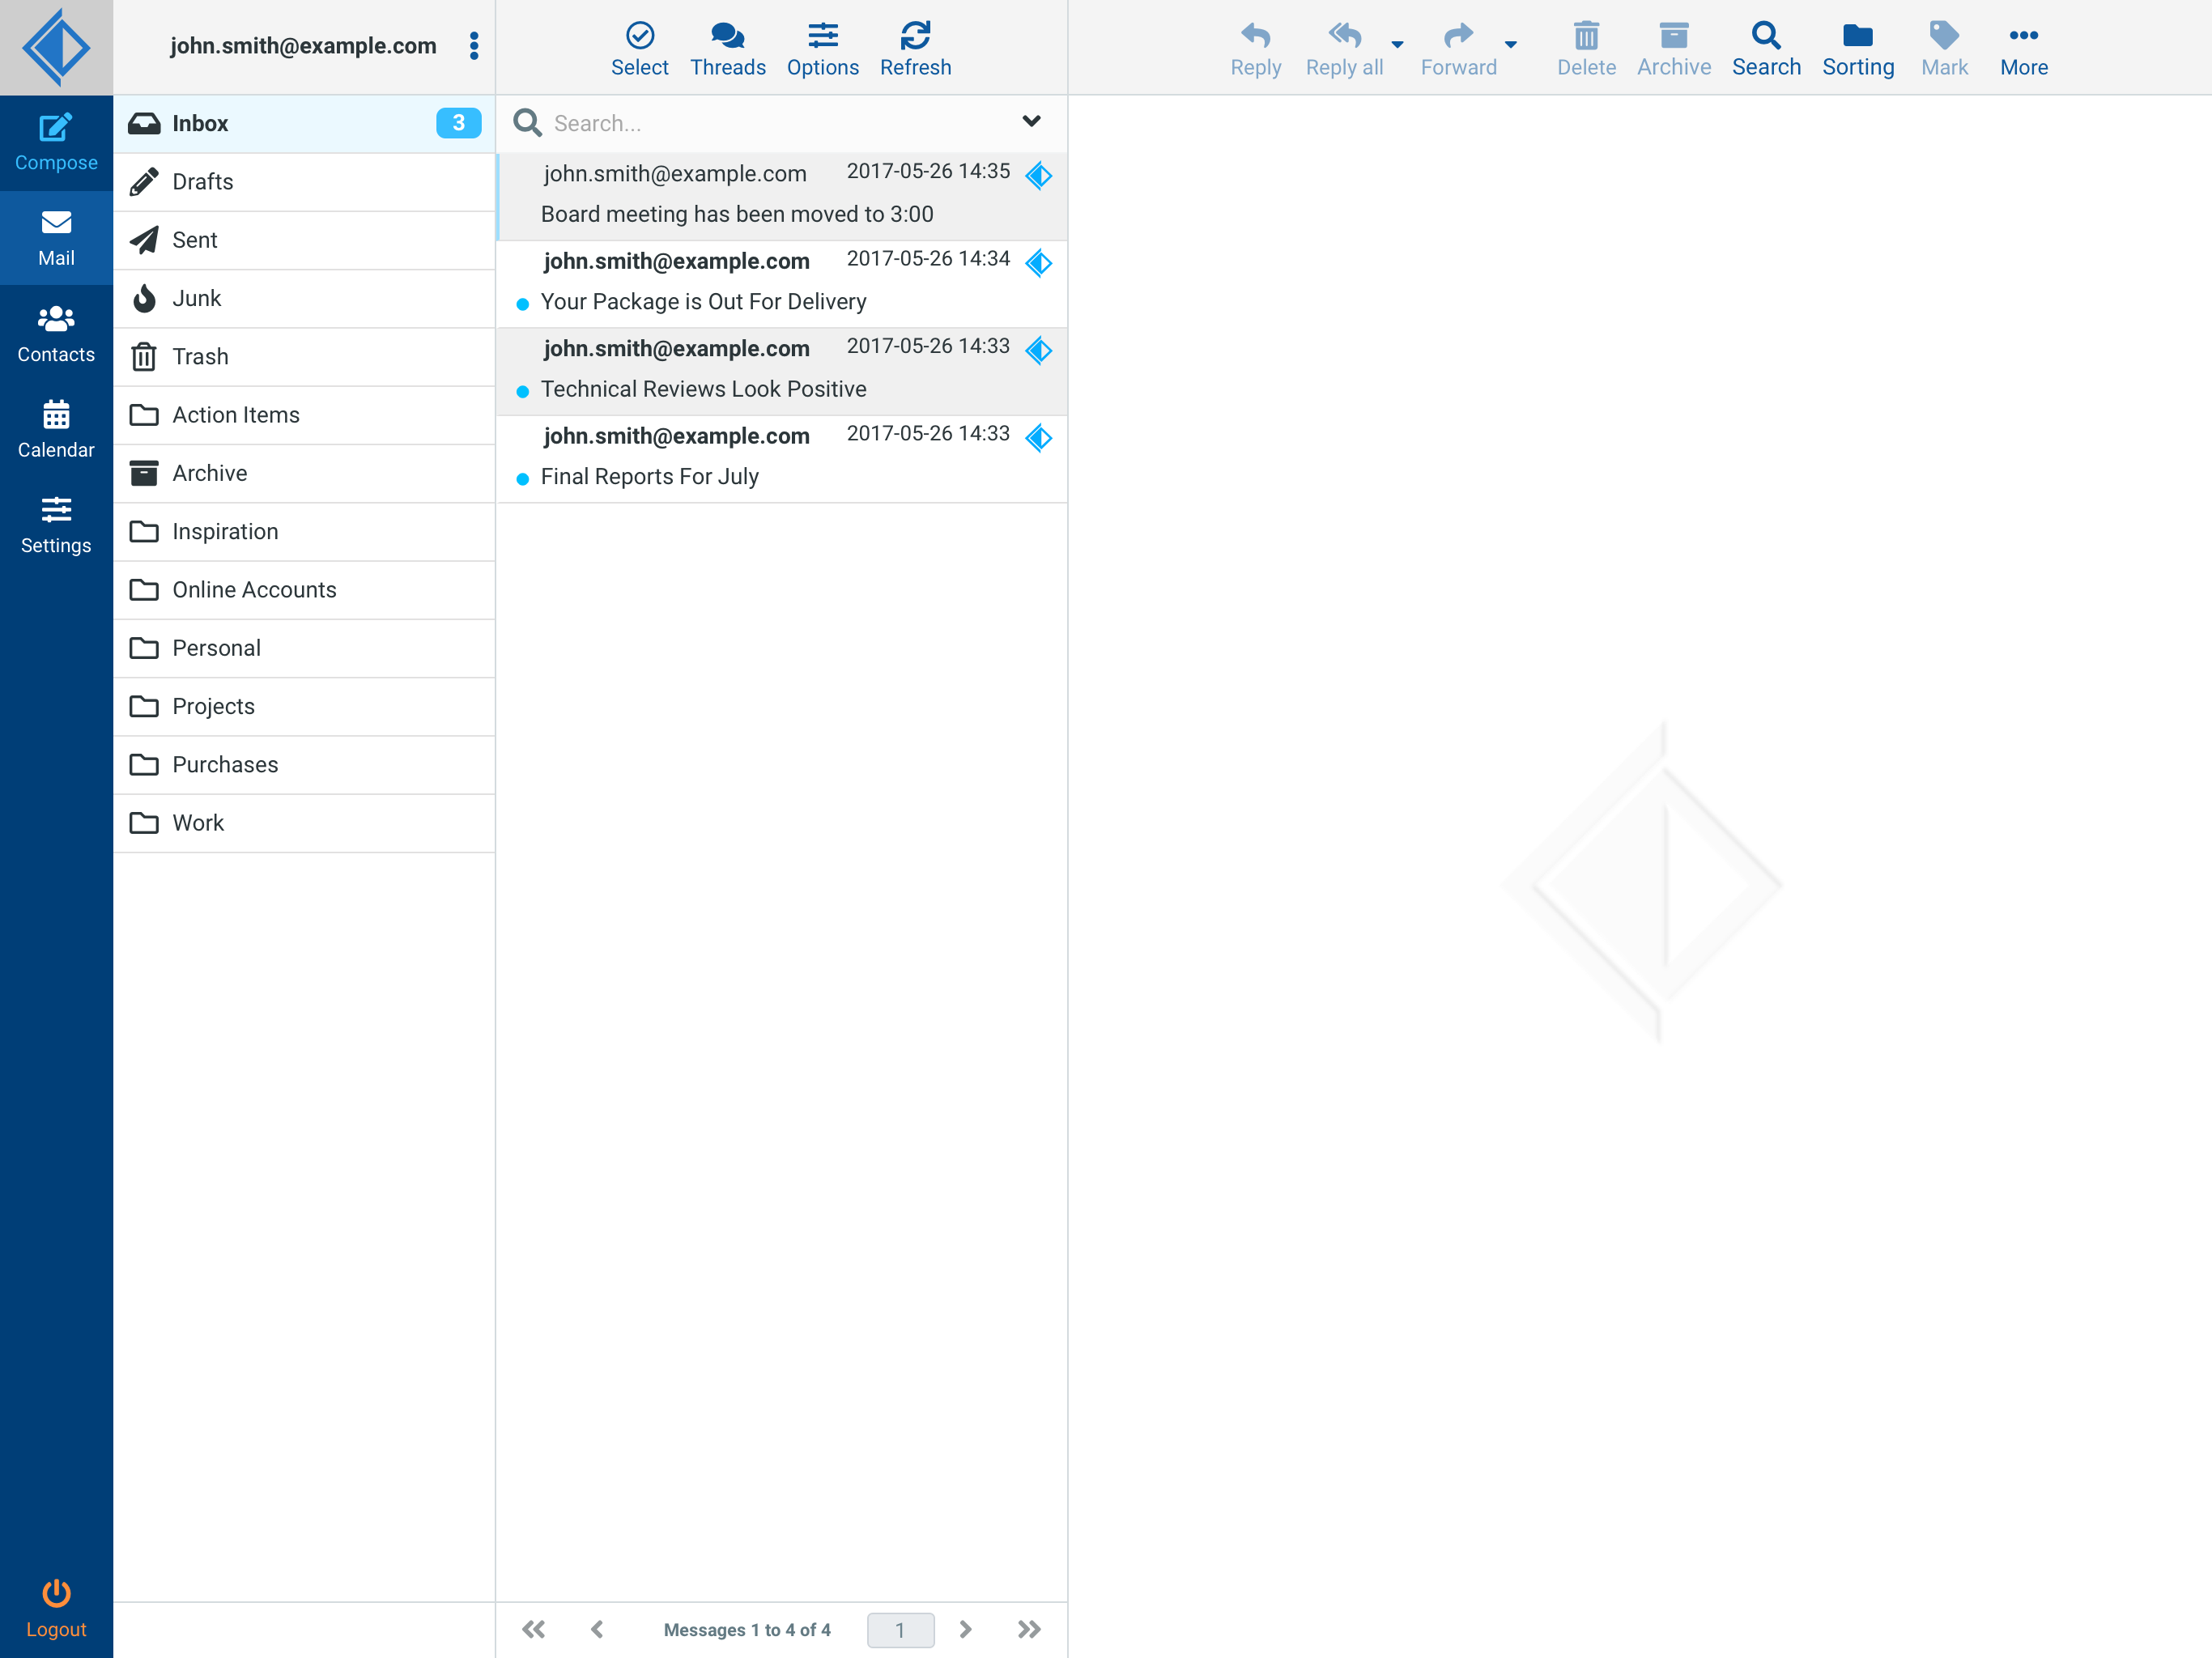
Task: Open the Junk folder
Action: [x=197, y=298]
